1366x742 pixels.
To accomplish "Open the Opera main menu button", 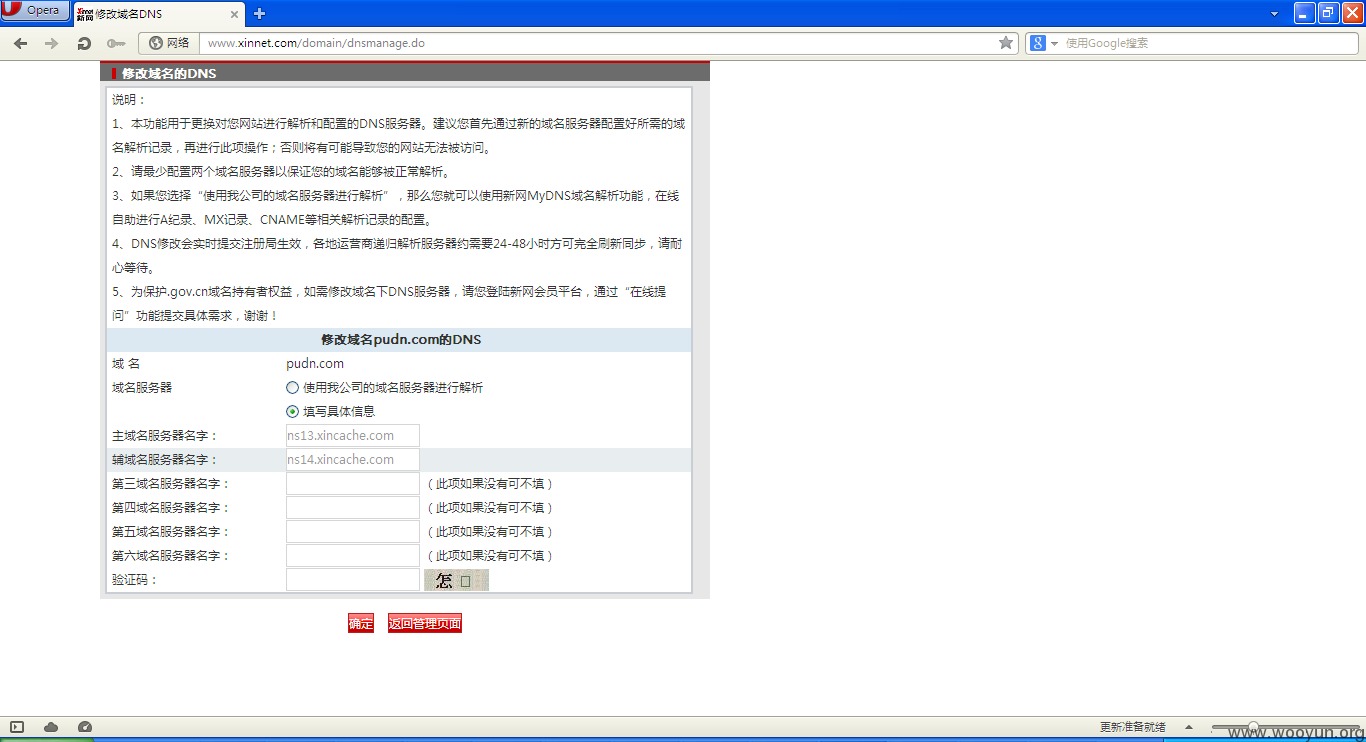I will click(x=35, y=11).
